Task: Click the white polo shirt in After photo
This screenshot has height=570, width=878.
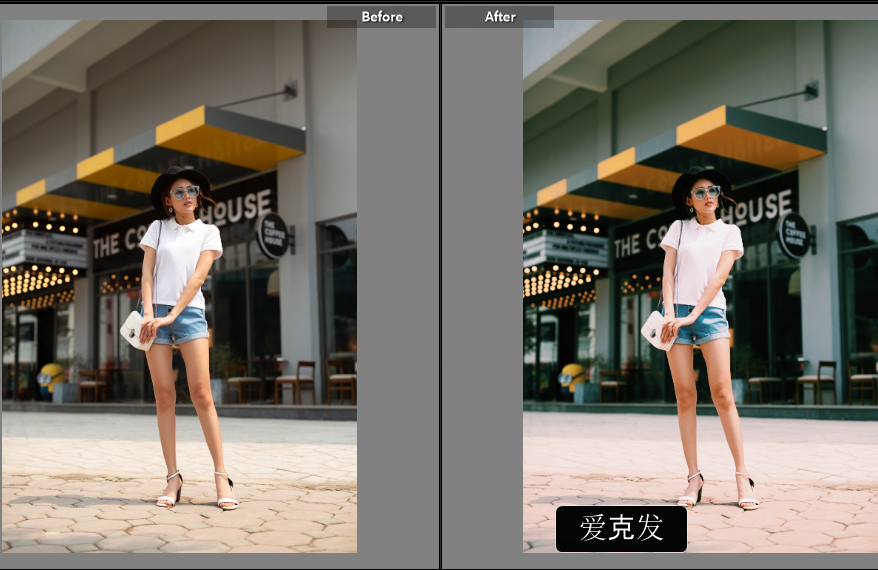Action: (x=701, y=260)
